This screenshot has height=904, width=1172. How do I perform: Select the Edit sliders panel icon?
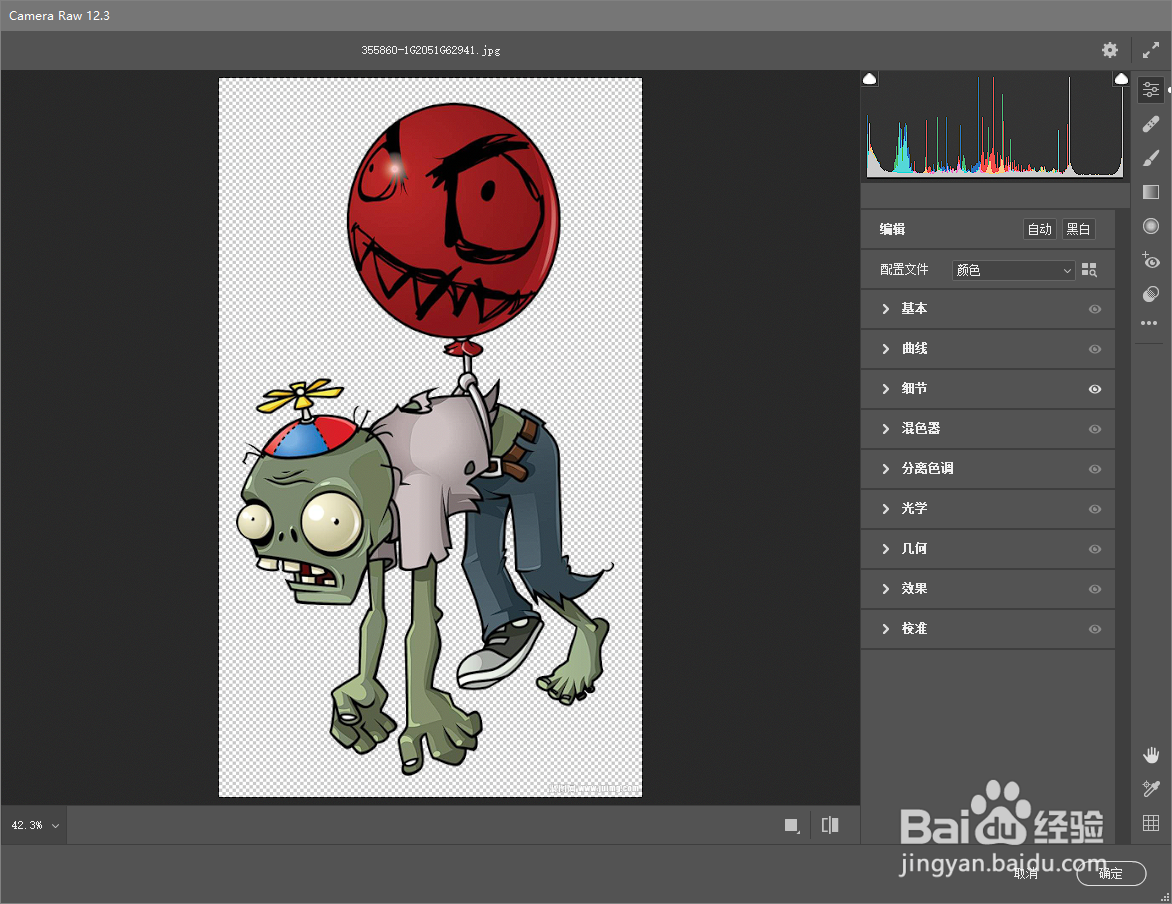point(1151,90)
